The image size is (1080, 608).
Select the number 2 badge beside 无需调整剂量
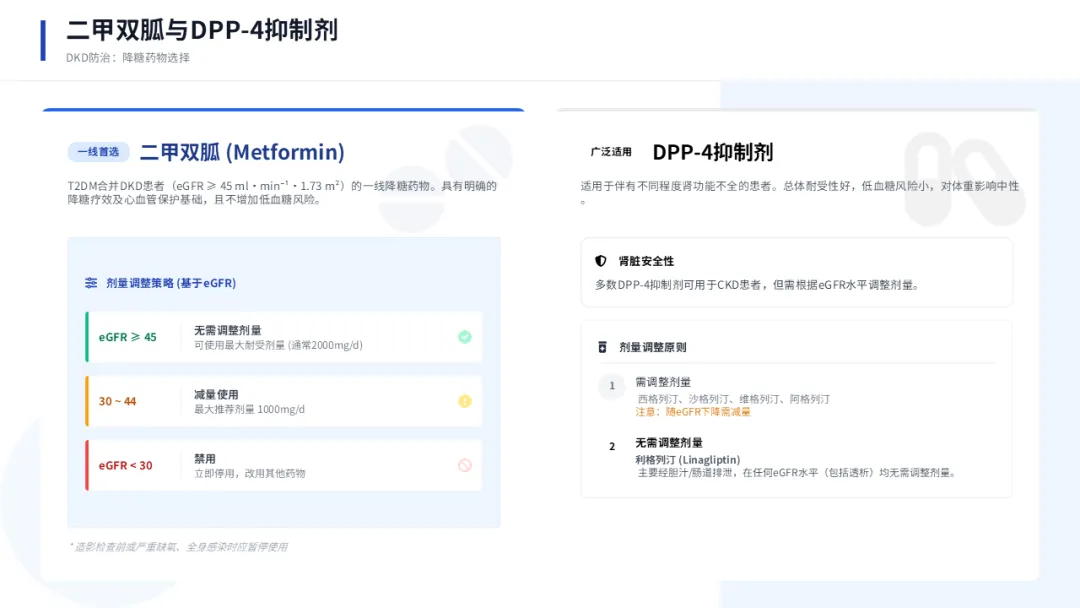coord(612,447)
